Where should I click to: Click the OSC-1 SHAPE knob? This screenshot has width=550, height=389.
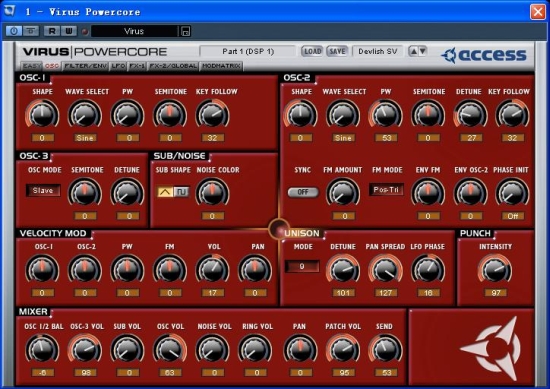coord(42,115)
